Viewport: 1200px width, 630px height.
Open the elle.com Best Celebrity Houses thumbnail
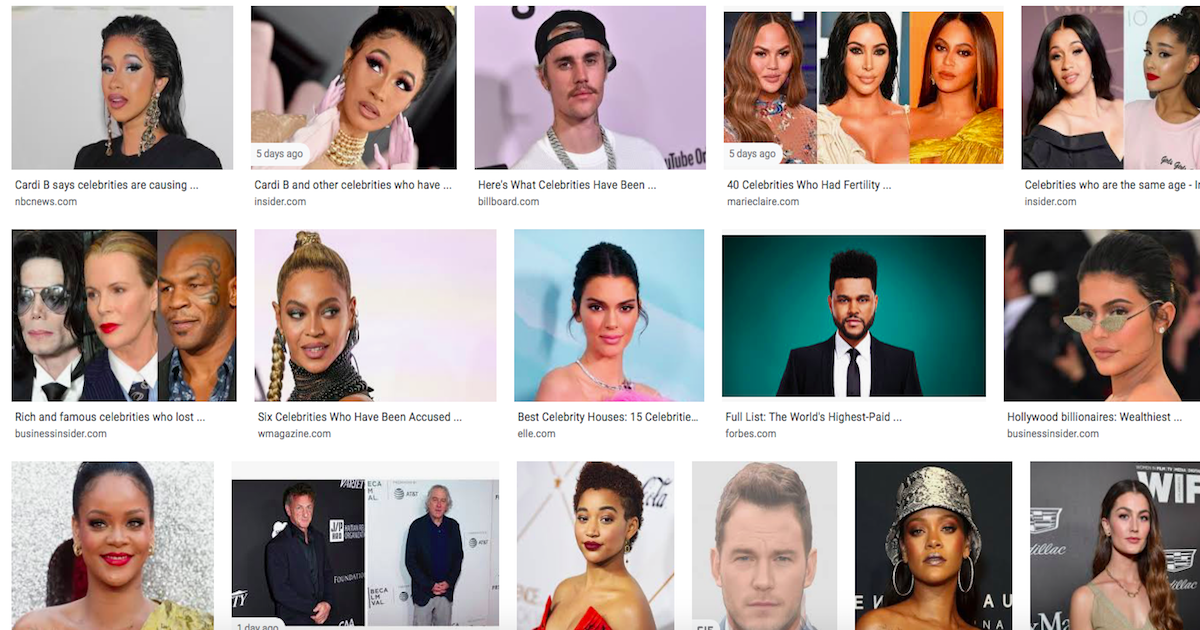[x=609, y=316]
